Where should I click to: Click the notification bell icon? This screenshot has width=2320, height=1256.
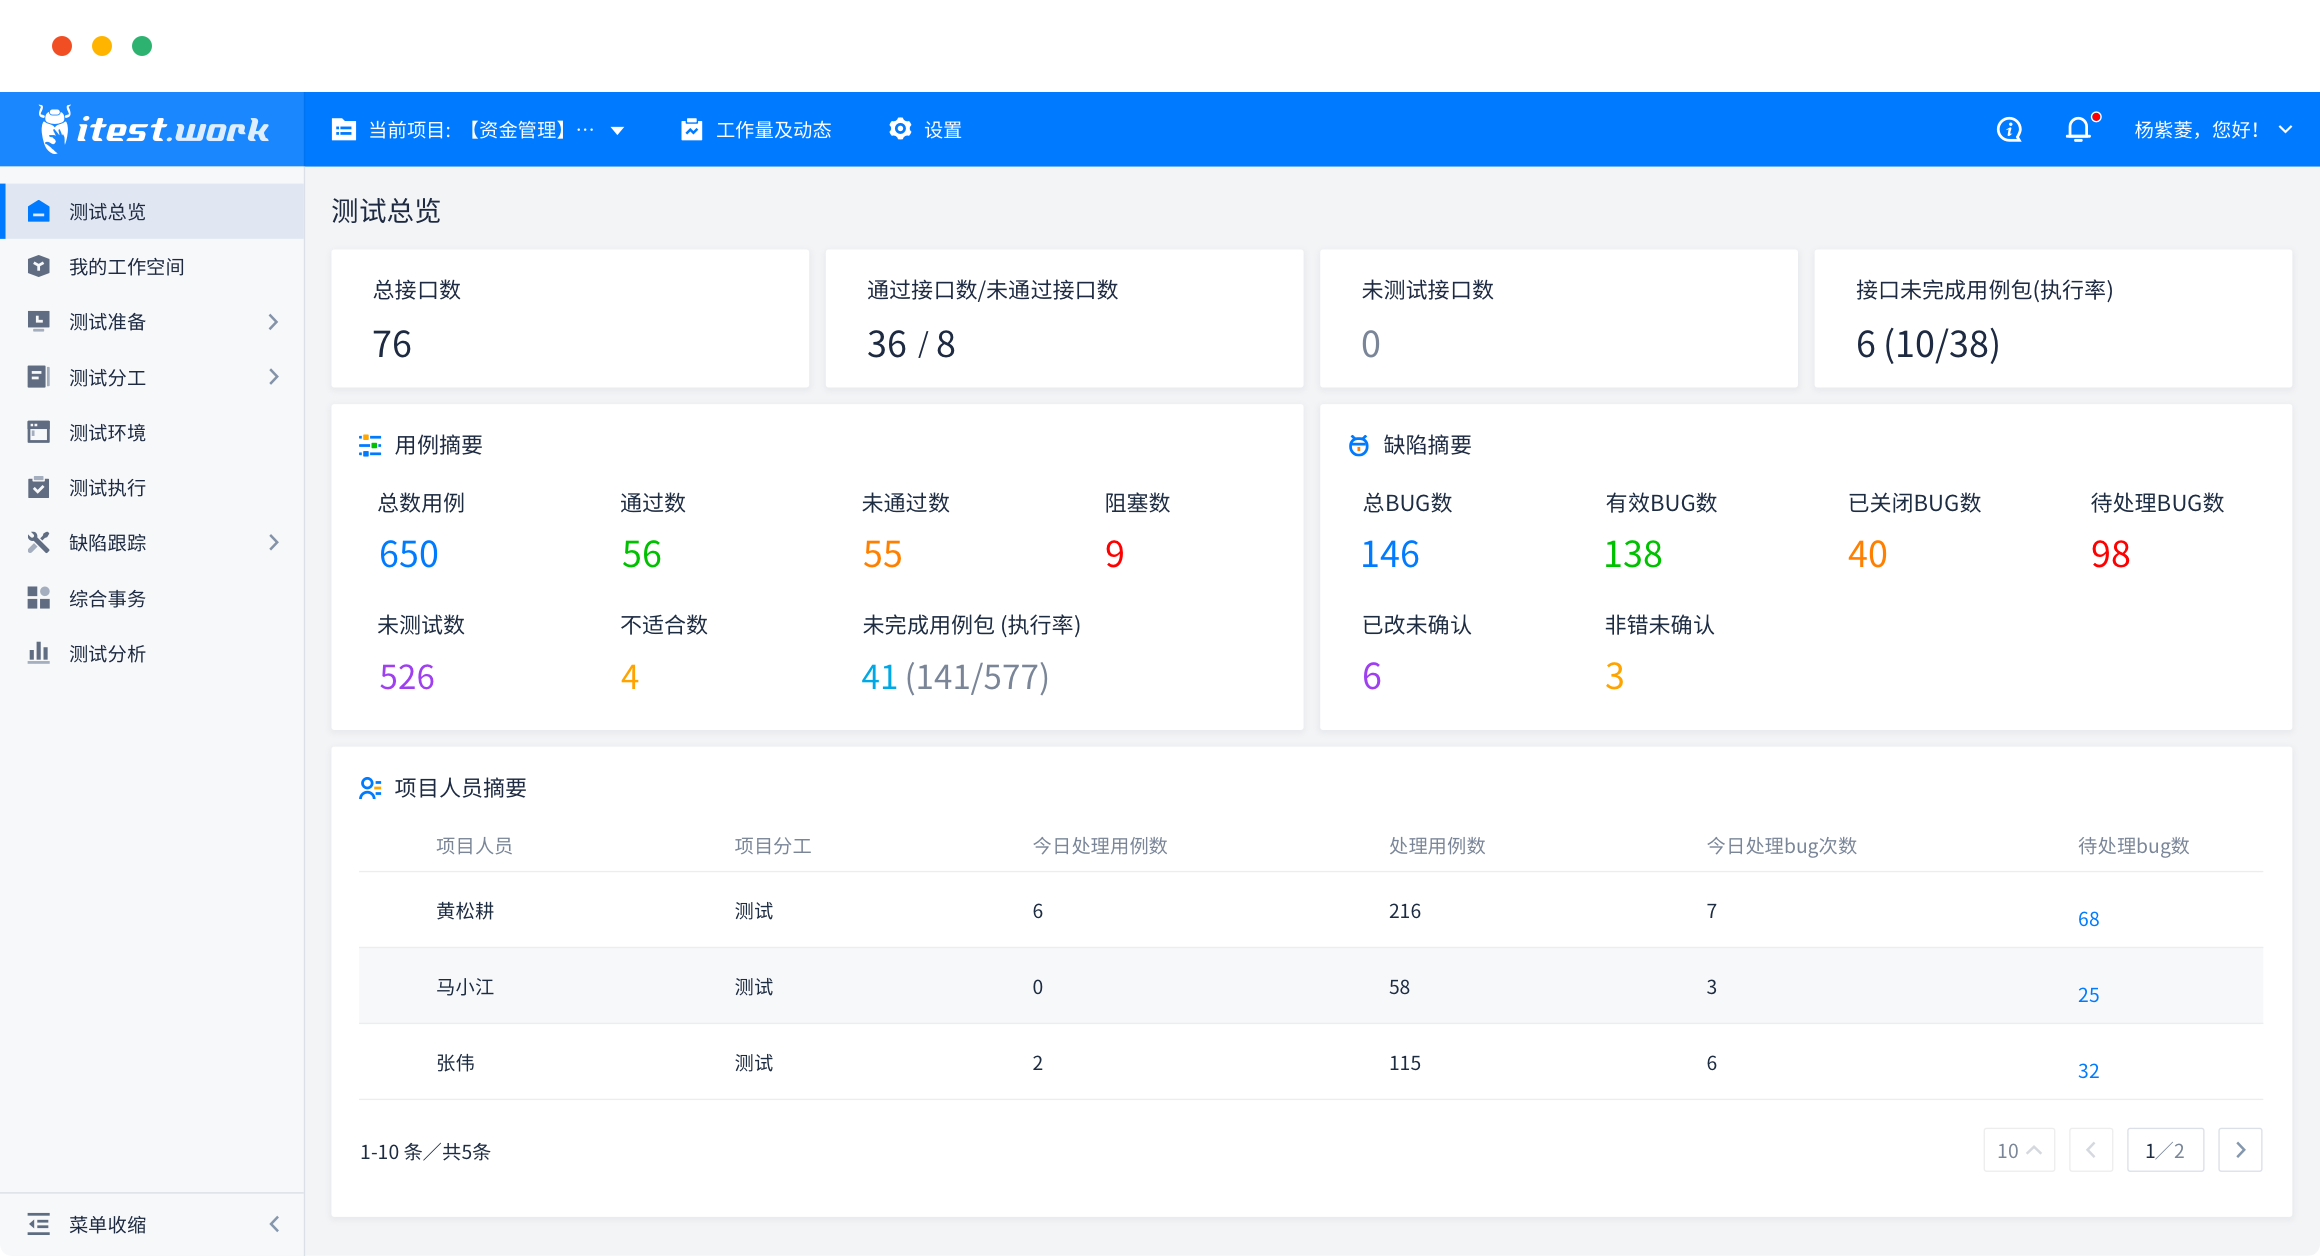(x=2078, y=130)
